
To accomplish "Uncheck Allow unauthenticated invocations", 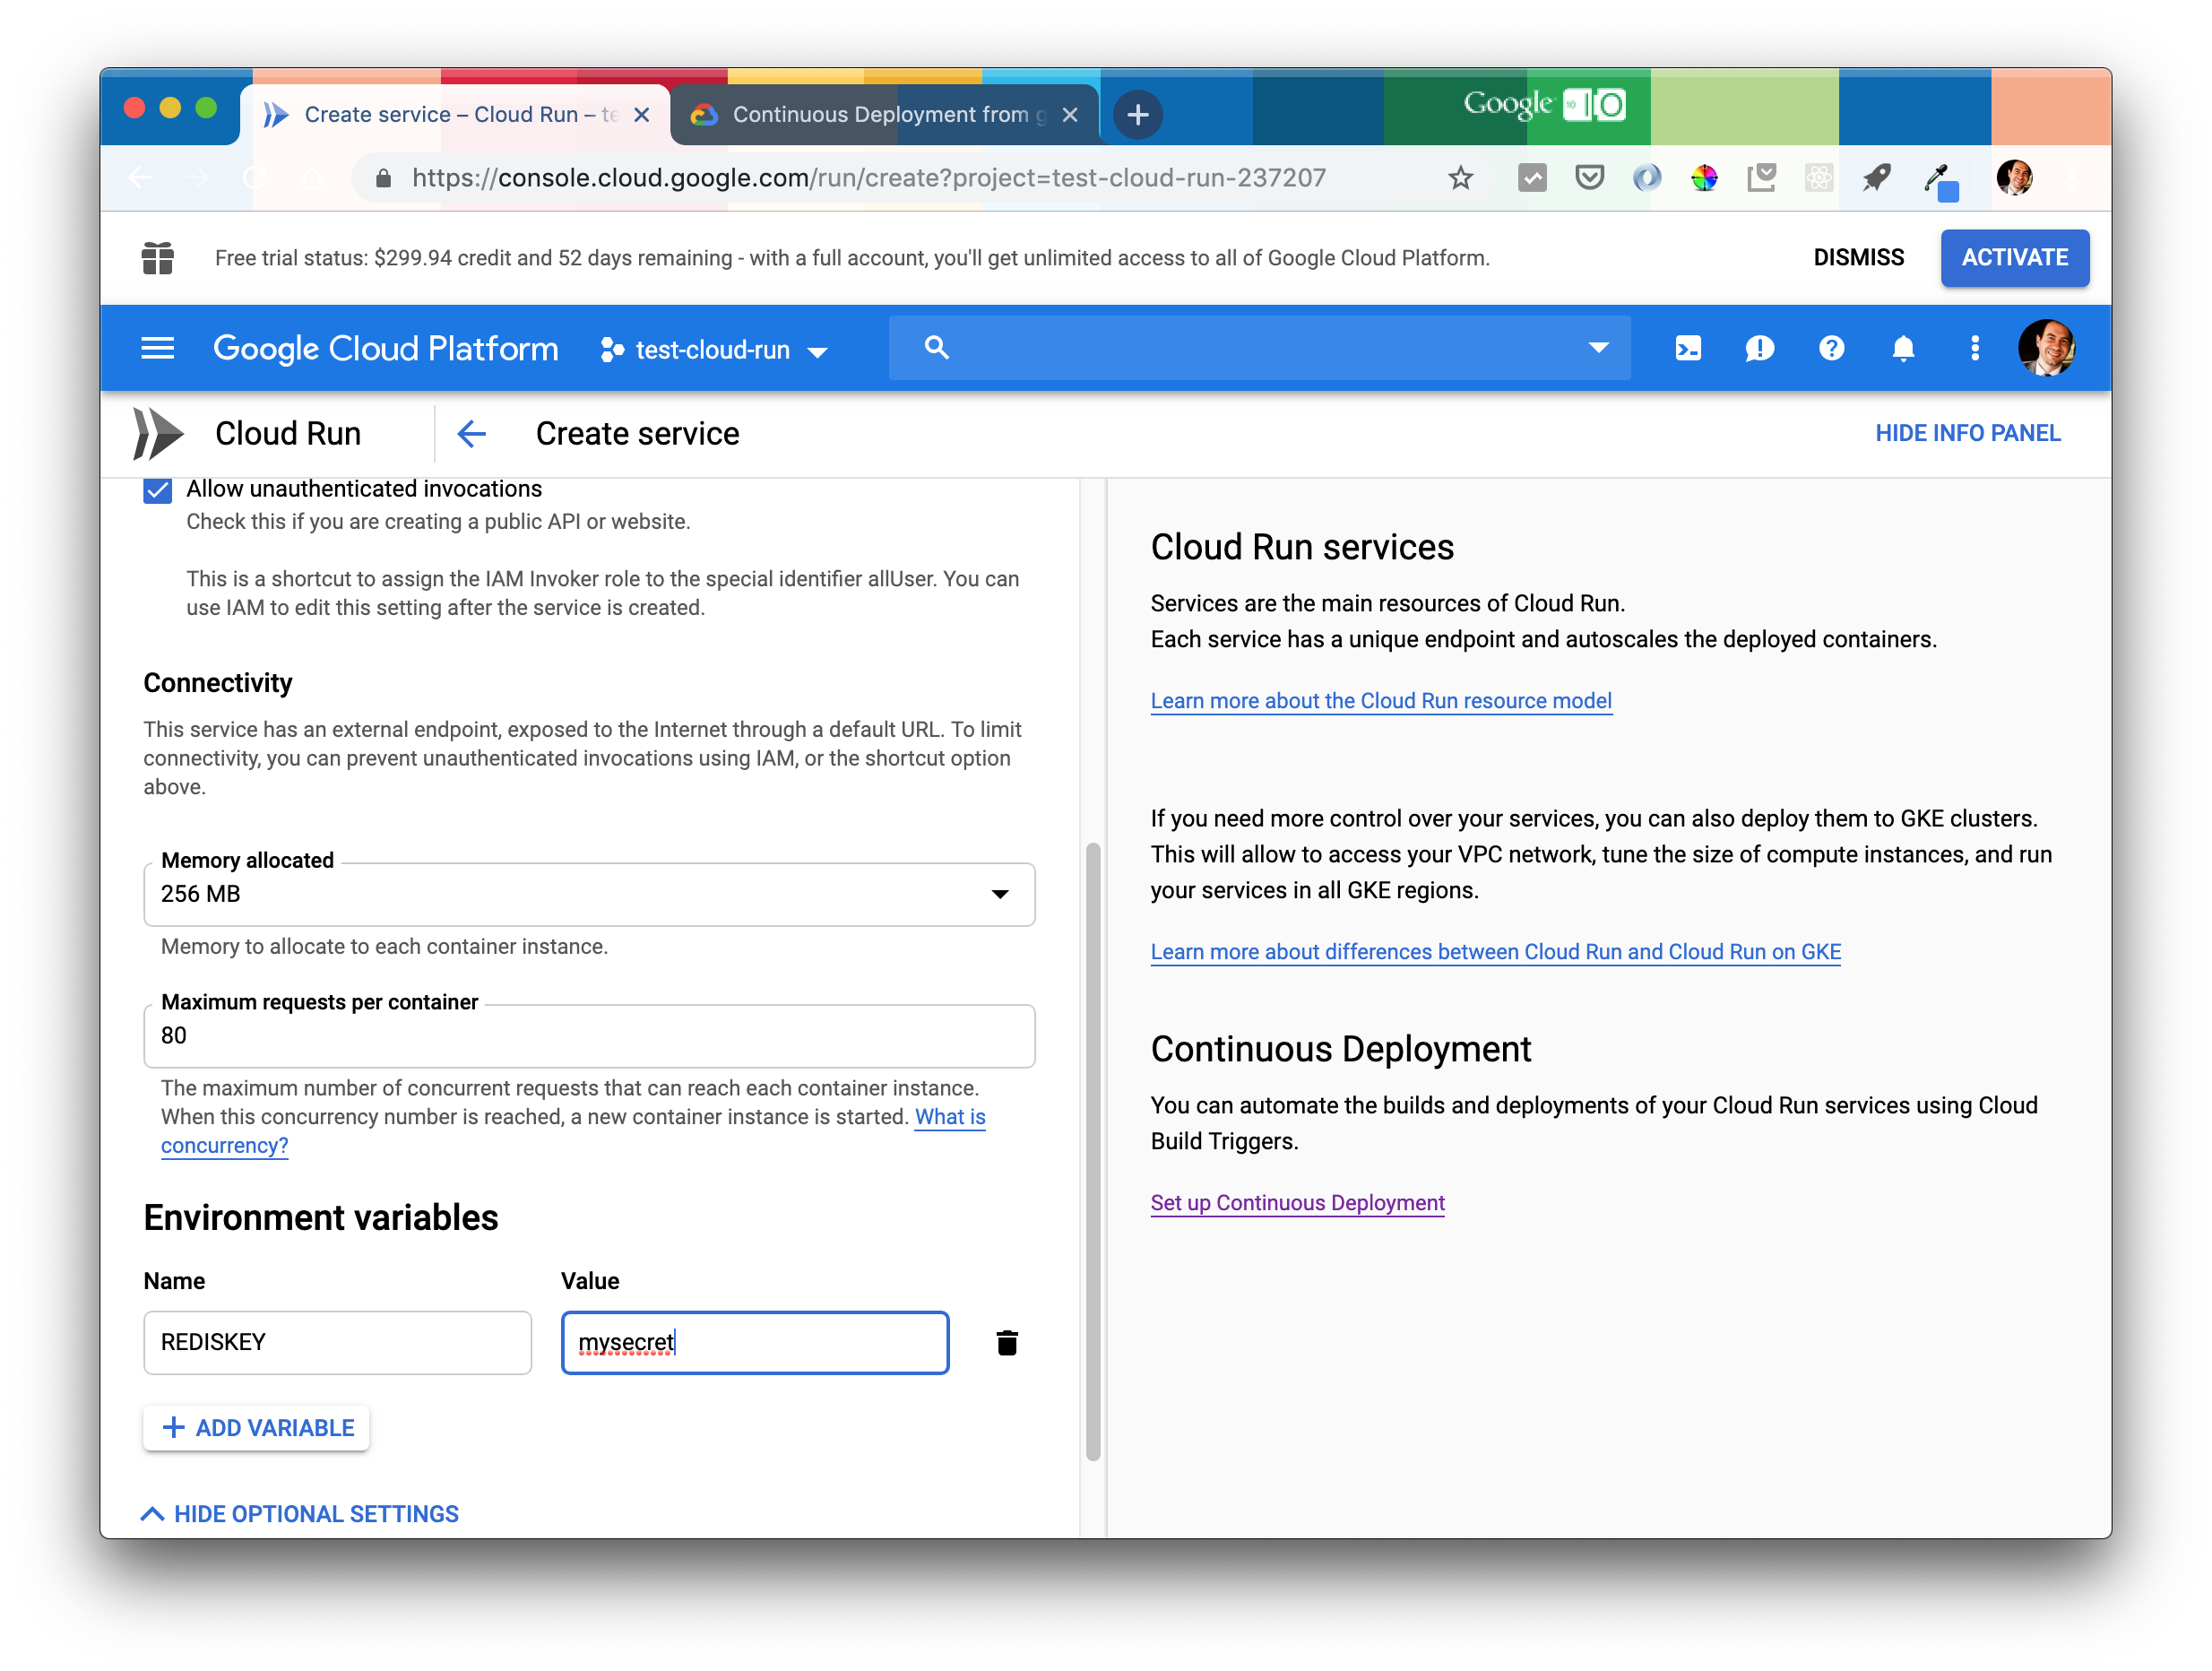I will pyautogui.click(x=157, y=489).
